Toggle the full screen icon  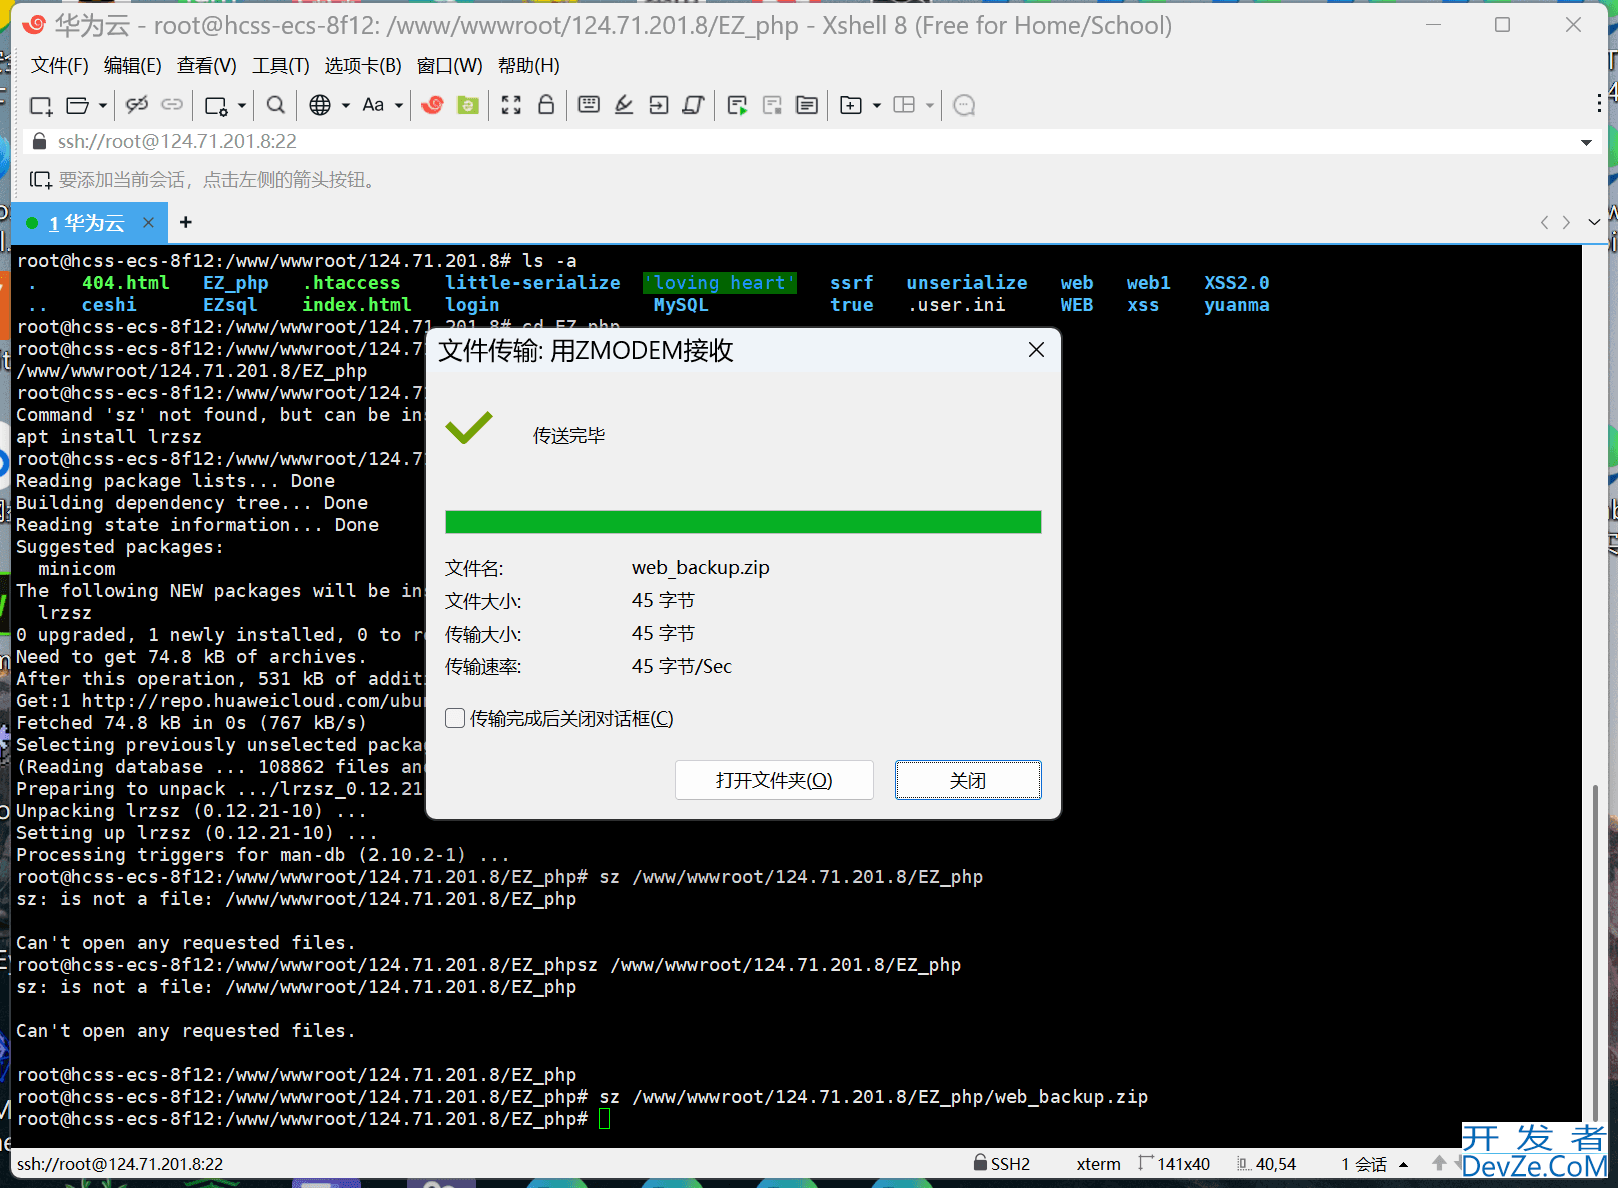(x=511, y=104)
